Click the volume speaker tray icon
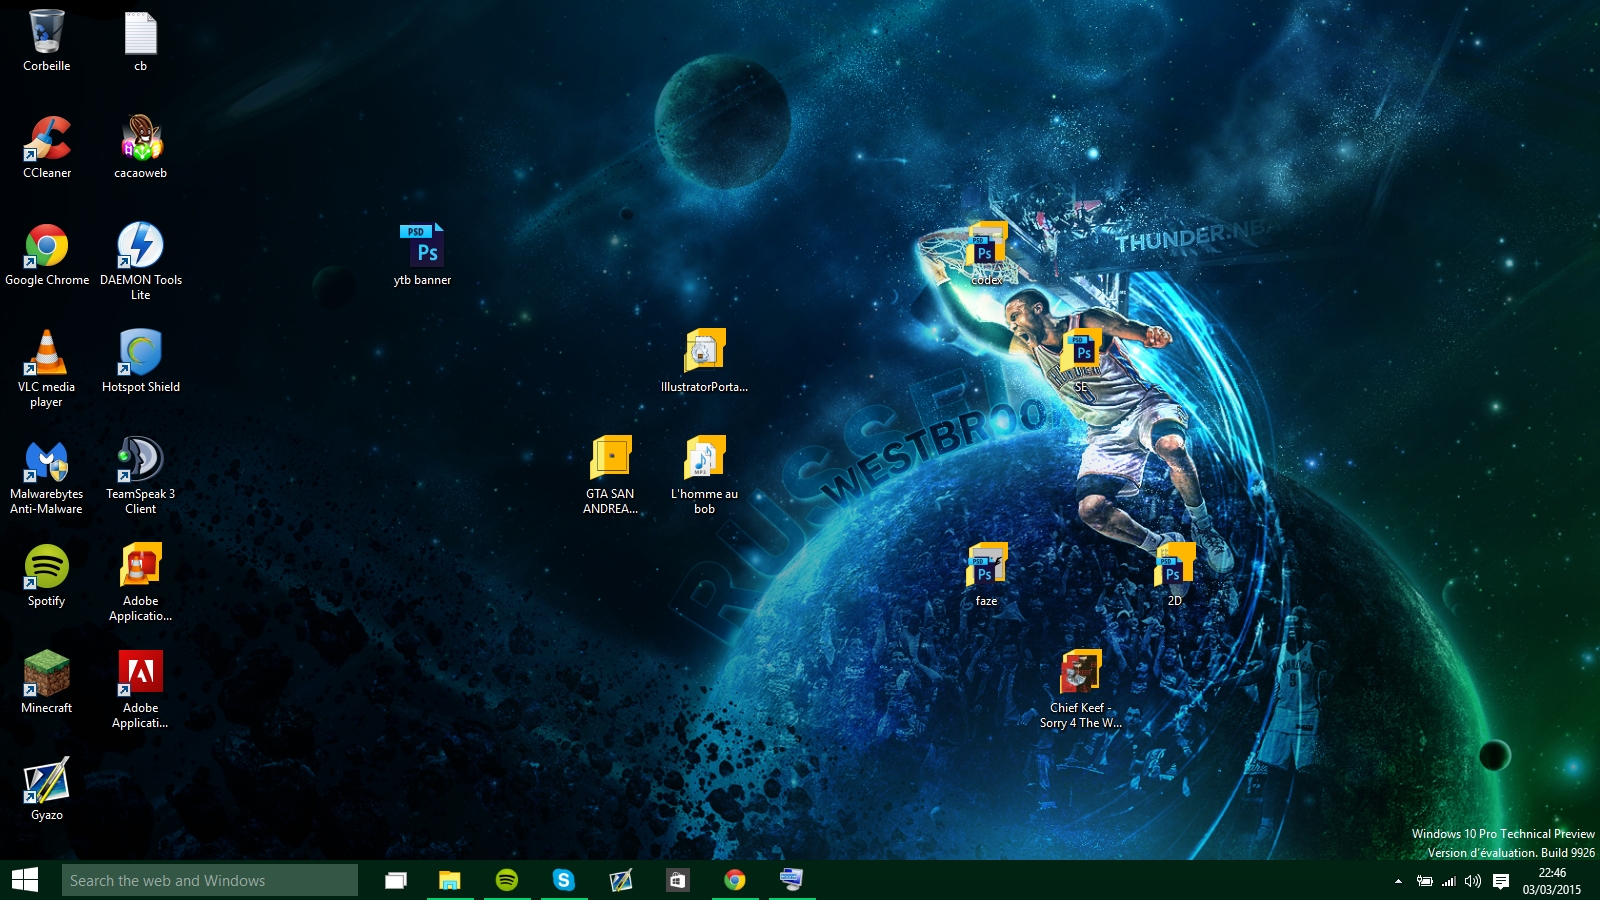The height and width of the screenshot is (900, 1600). [x=1473, y=881]
